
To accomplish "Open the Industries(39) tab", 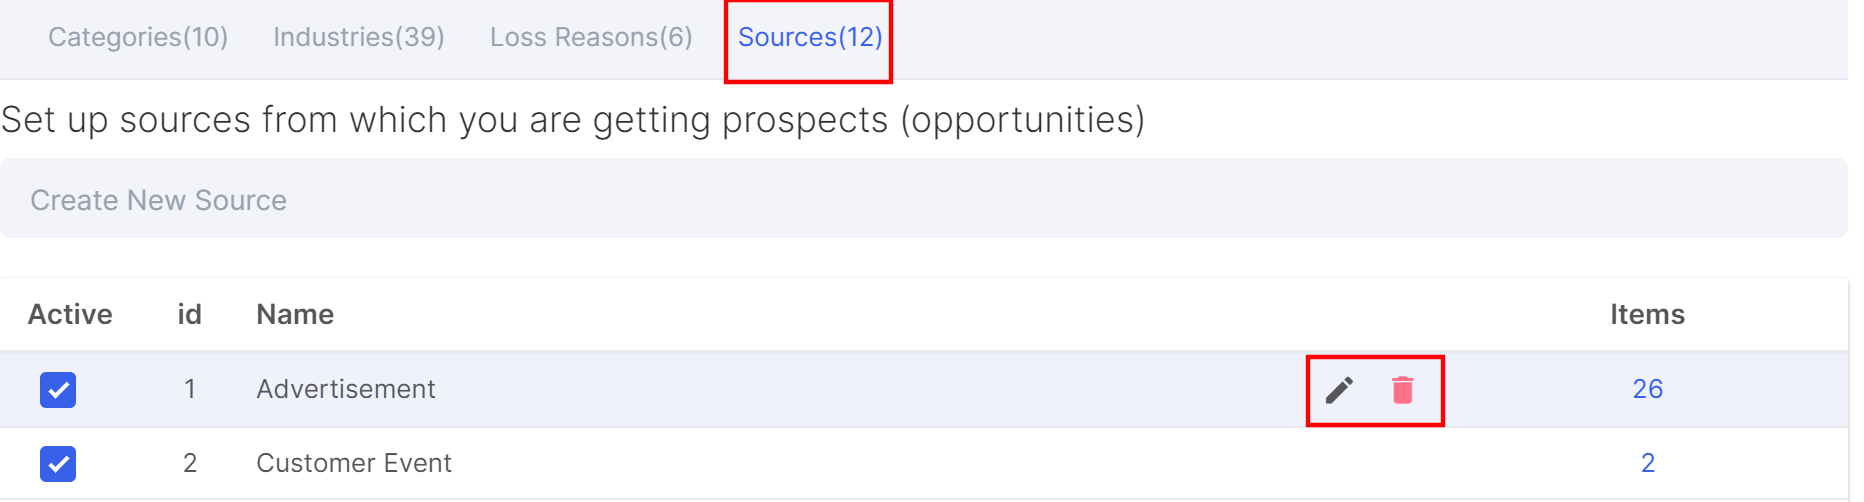I will click(359, 37).
